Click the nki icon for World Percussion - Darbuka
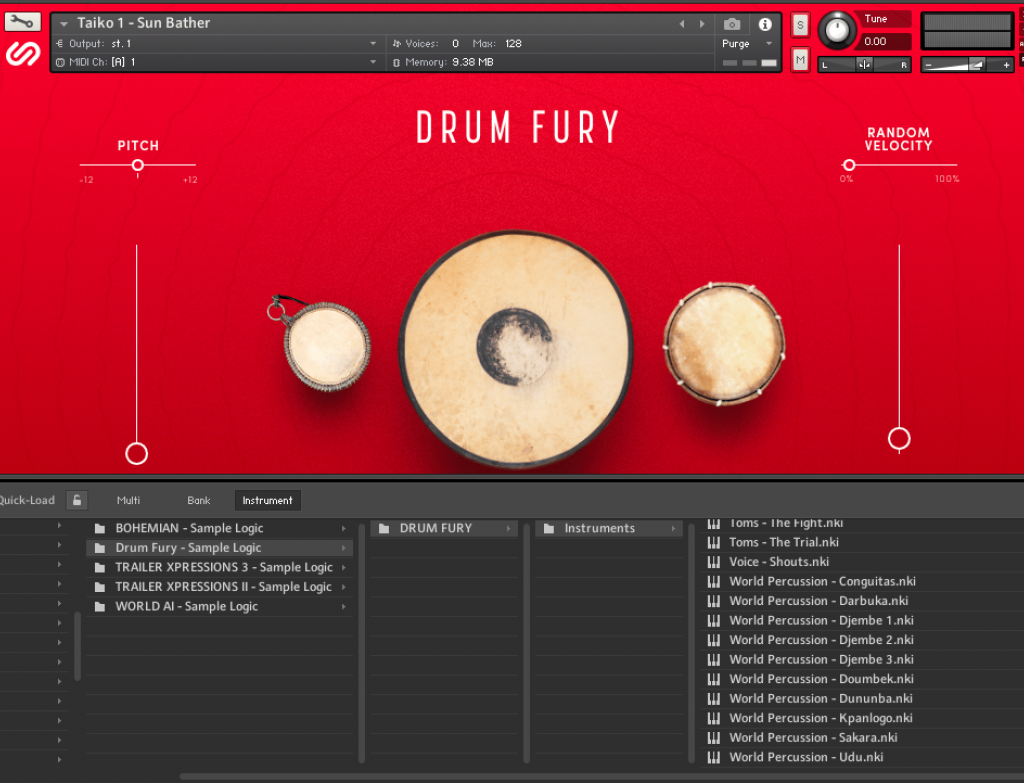 coord(714,601)
